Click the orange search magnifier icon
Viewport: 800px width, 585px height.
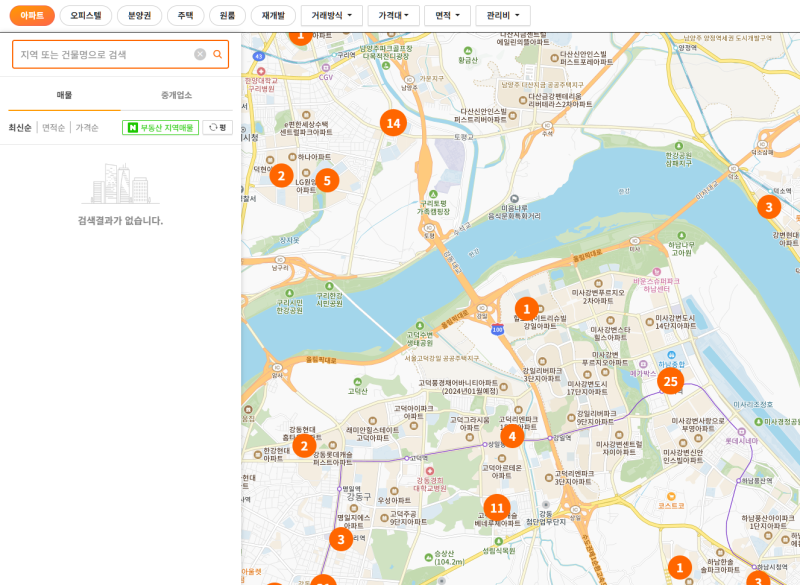pyautogui.click(x=217, y=55)
